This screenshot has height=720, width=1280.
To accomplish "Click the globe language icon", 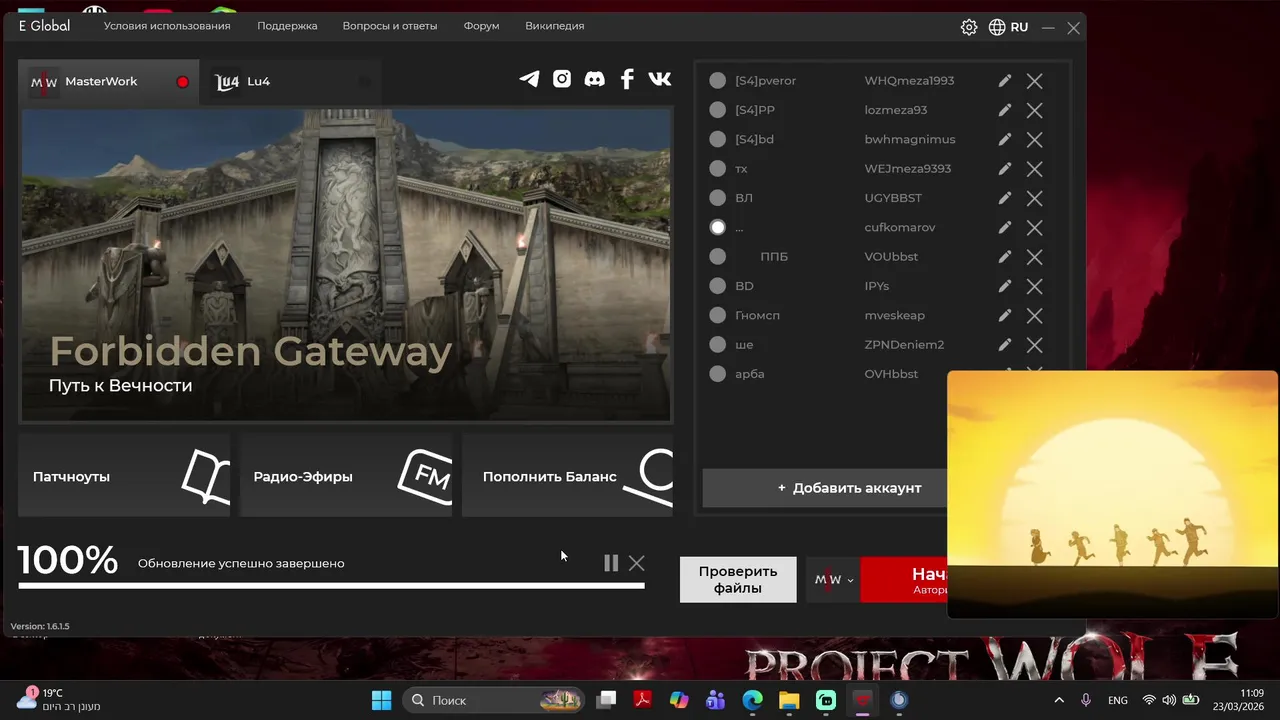I will [997, 27].
